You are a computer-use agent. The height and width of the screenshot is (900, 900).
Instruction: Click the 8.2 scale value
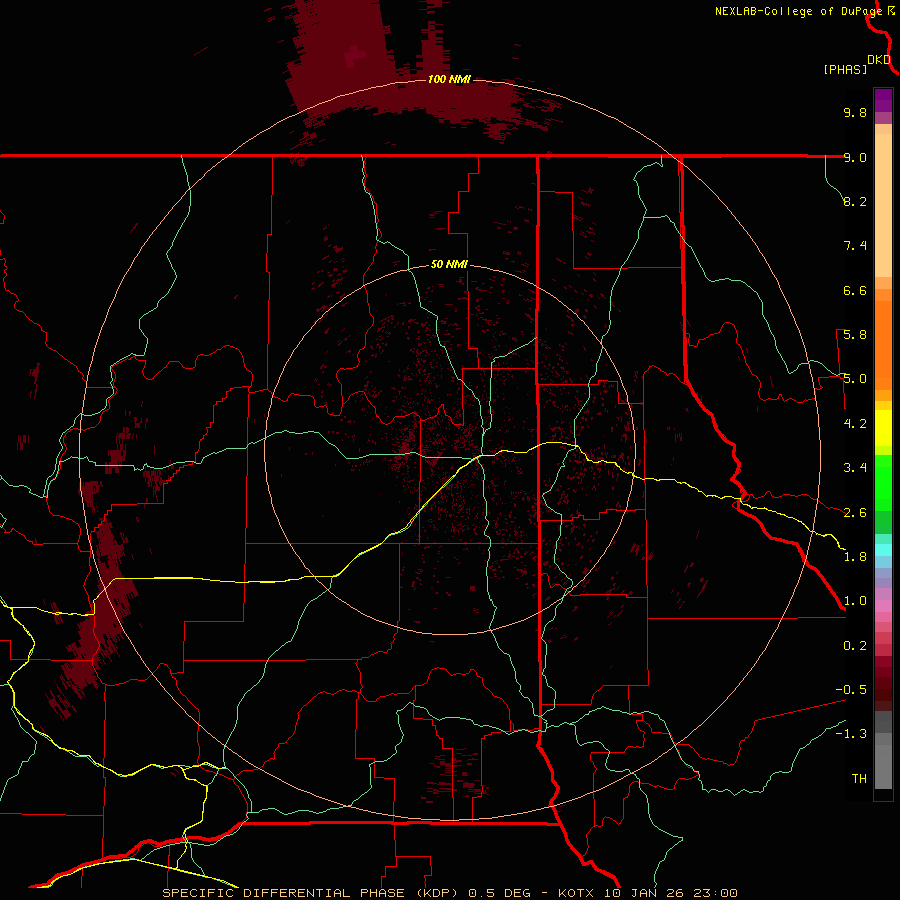click(x=855, y=201)
